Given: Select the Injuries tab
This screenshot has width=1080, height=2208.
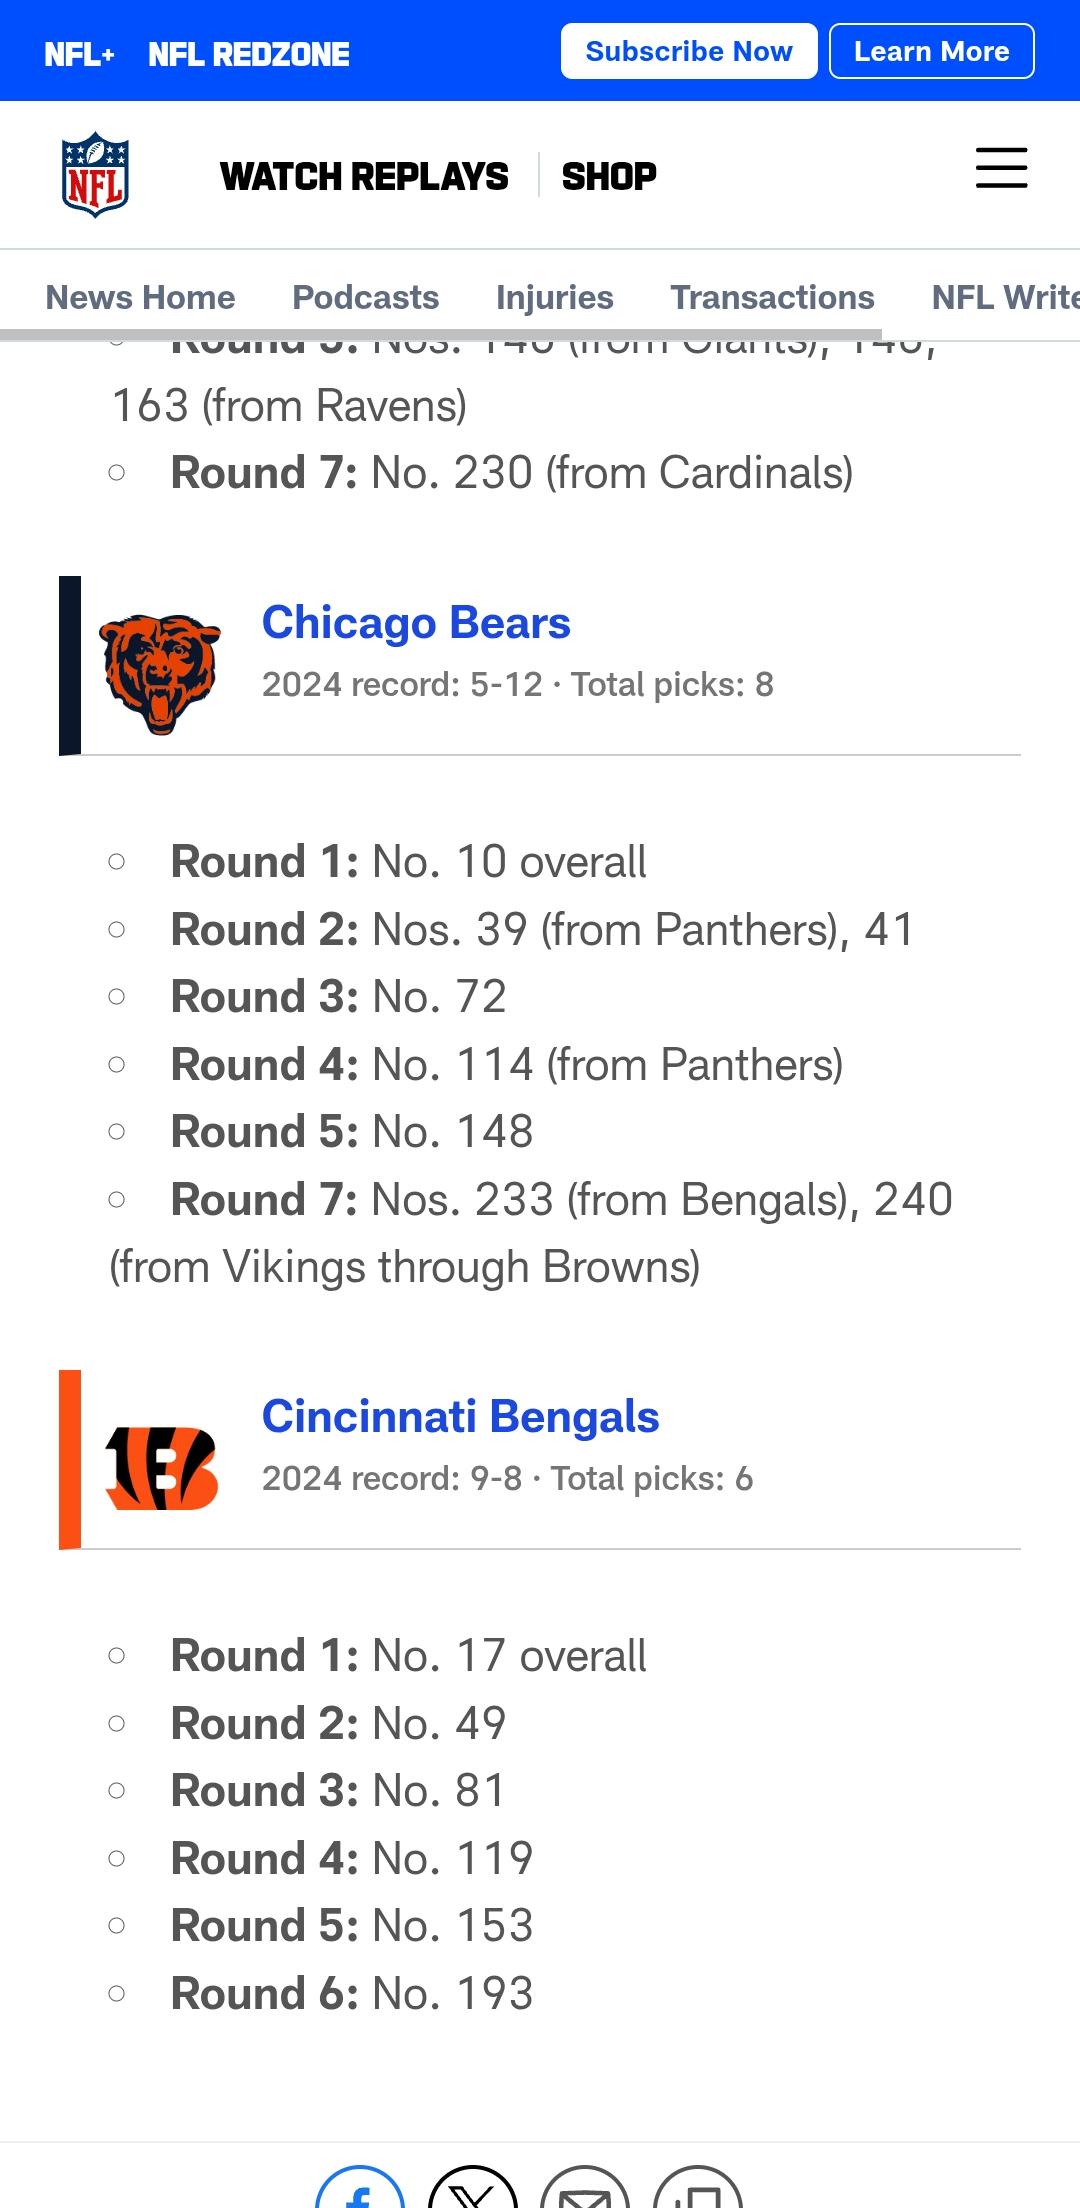Looking at the screenshot, I should coord(555,297).
